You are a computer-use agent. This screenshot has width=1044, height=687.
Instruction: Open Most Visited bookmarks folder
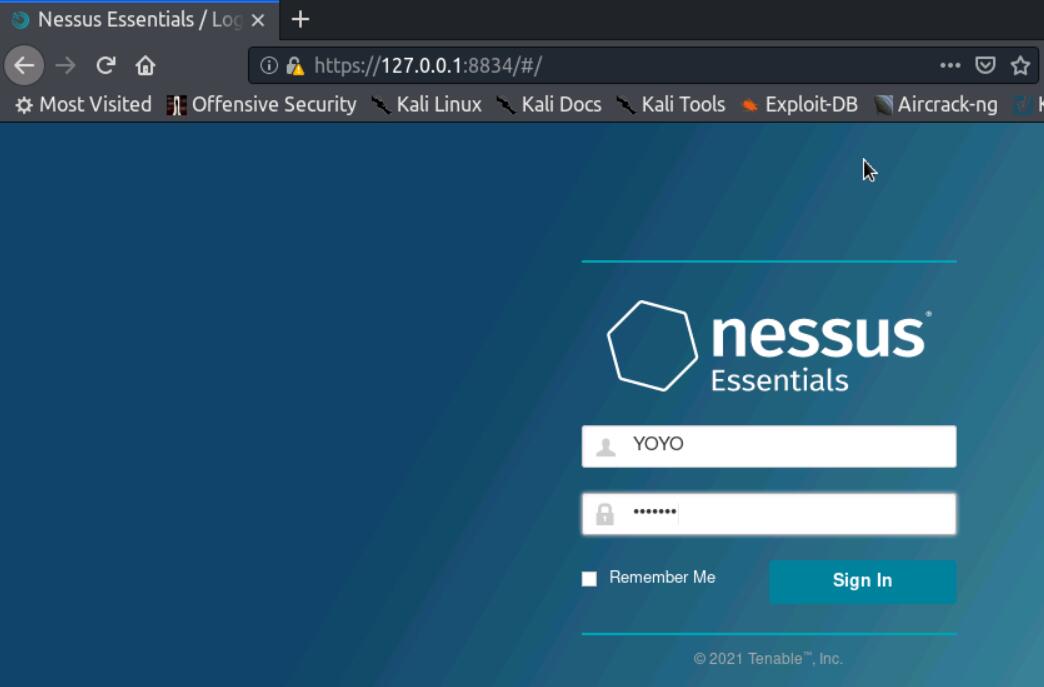click(x=84, y=105)
